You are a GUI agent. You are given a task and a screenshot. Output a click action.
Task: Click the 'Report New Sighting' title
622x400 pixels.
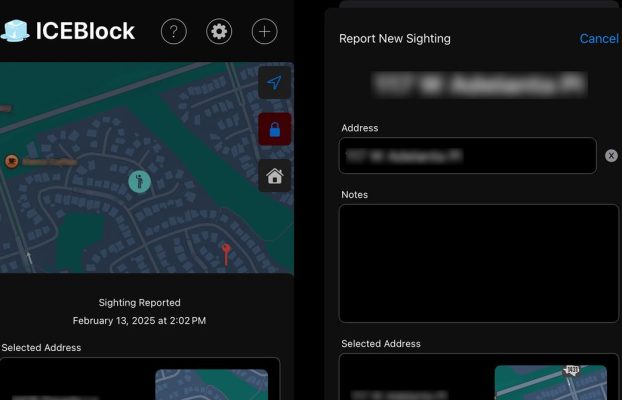pyautogui.click(x=395, y=38)
